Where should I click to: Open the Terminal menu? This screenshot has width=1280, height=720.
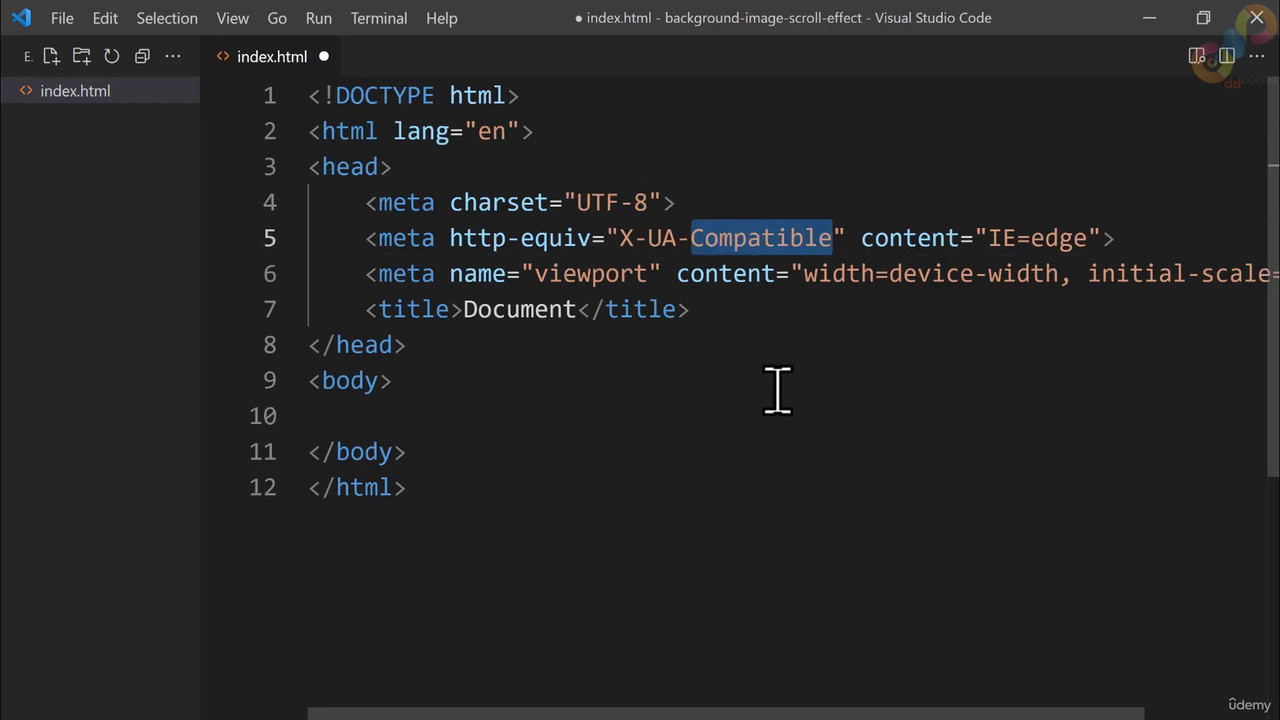(379, 18)
